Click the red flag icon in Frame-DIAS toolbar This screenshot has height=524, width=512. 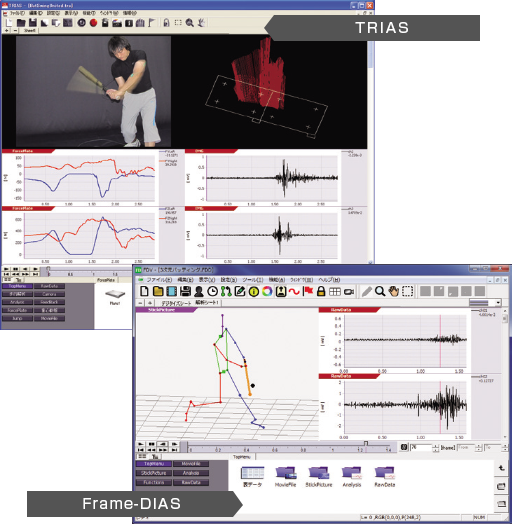(x=307, y=291)
